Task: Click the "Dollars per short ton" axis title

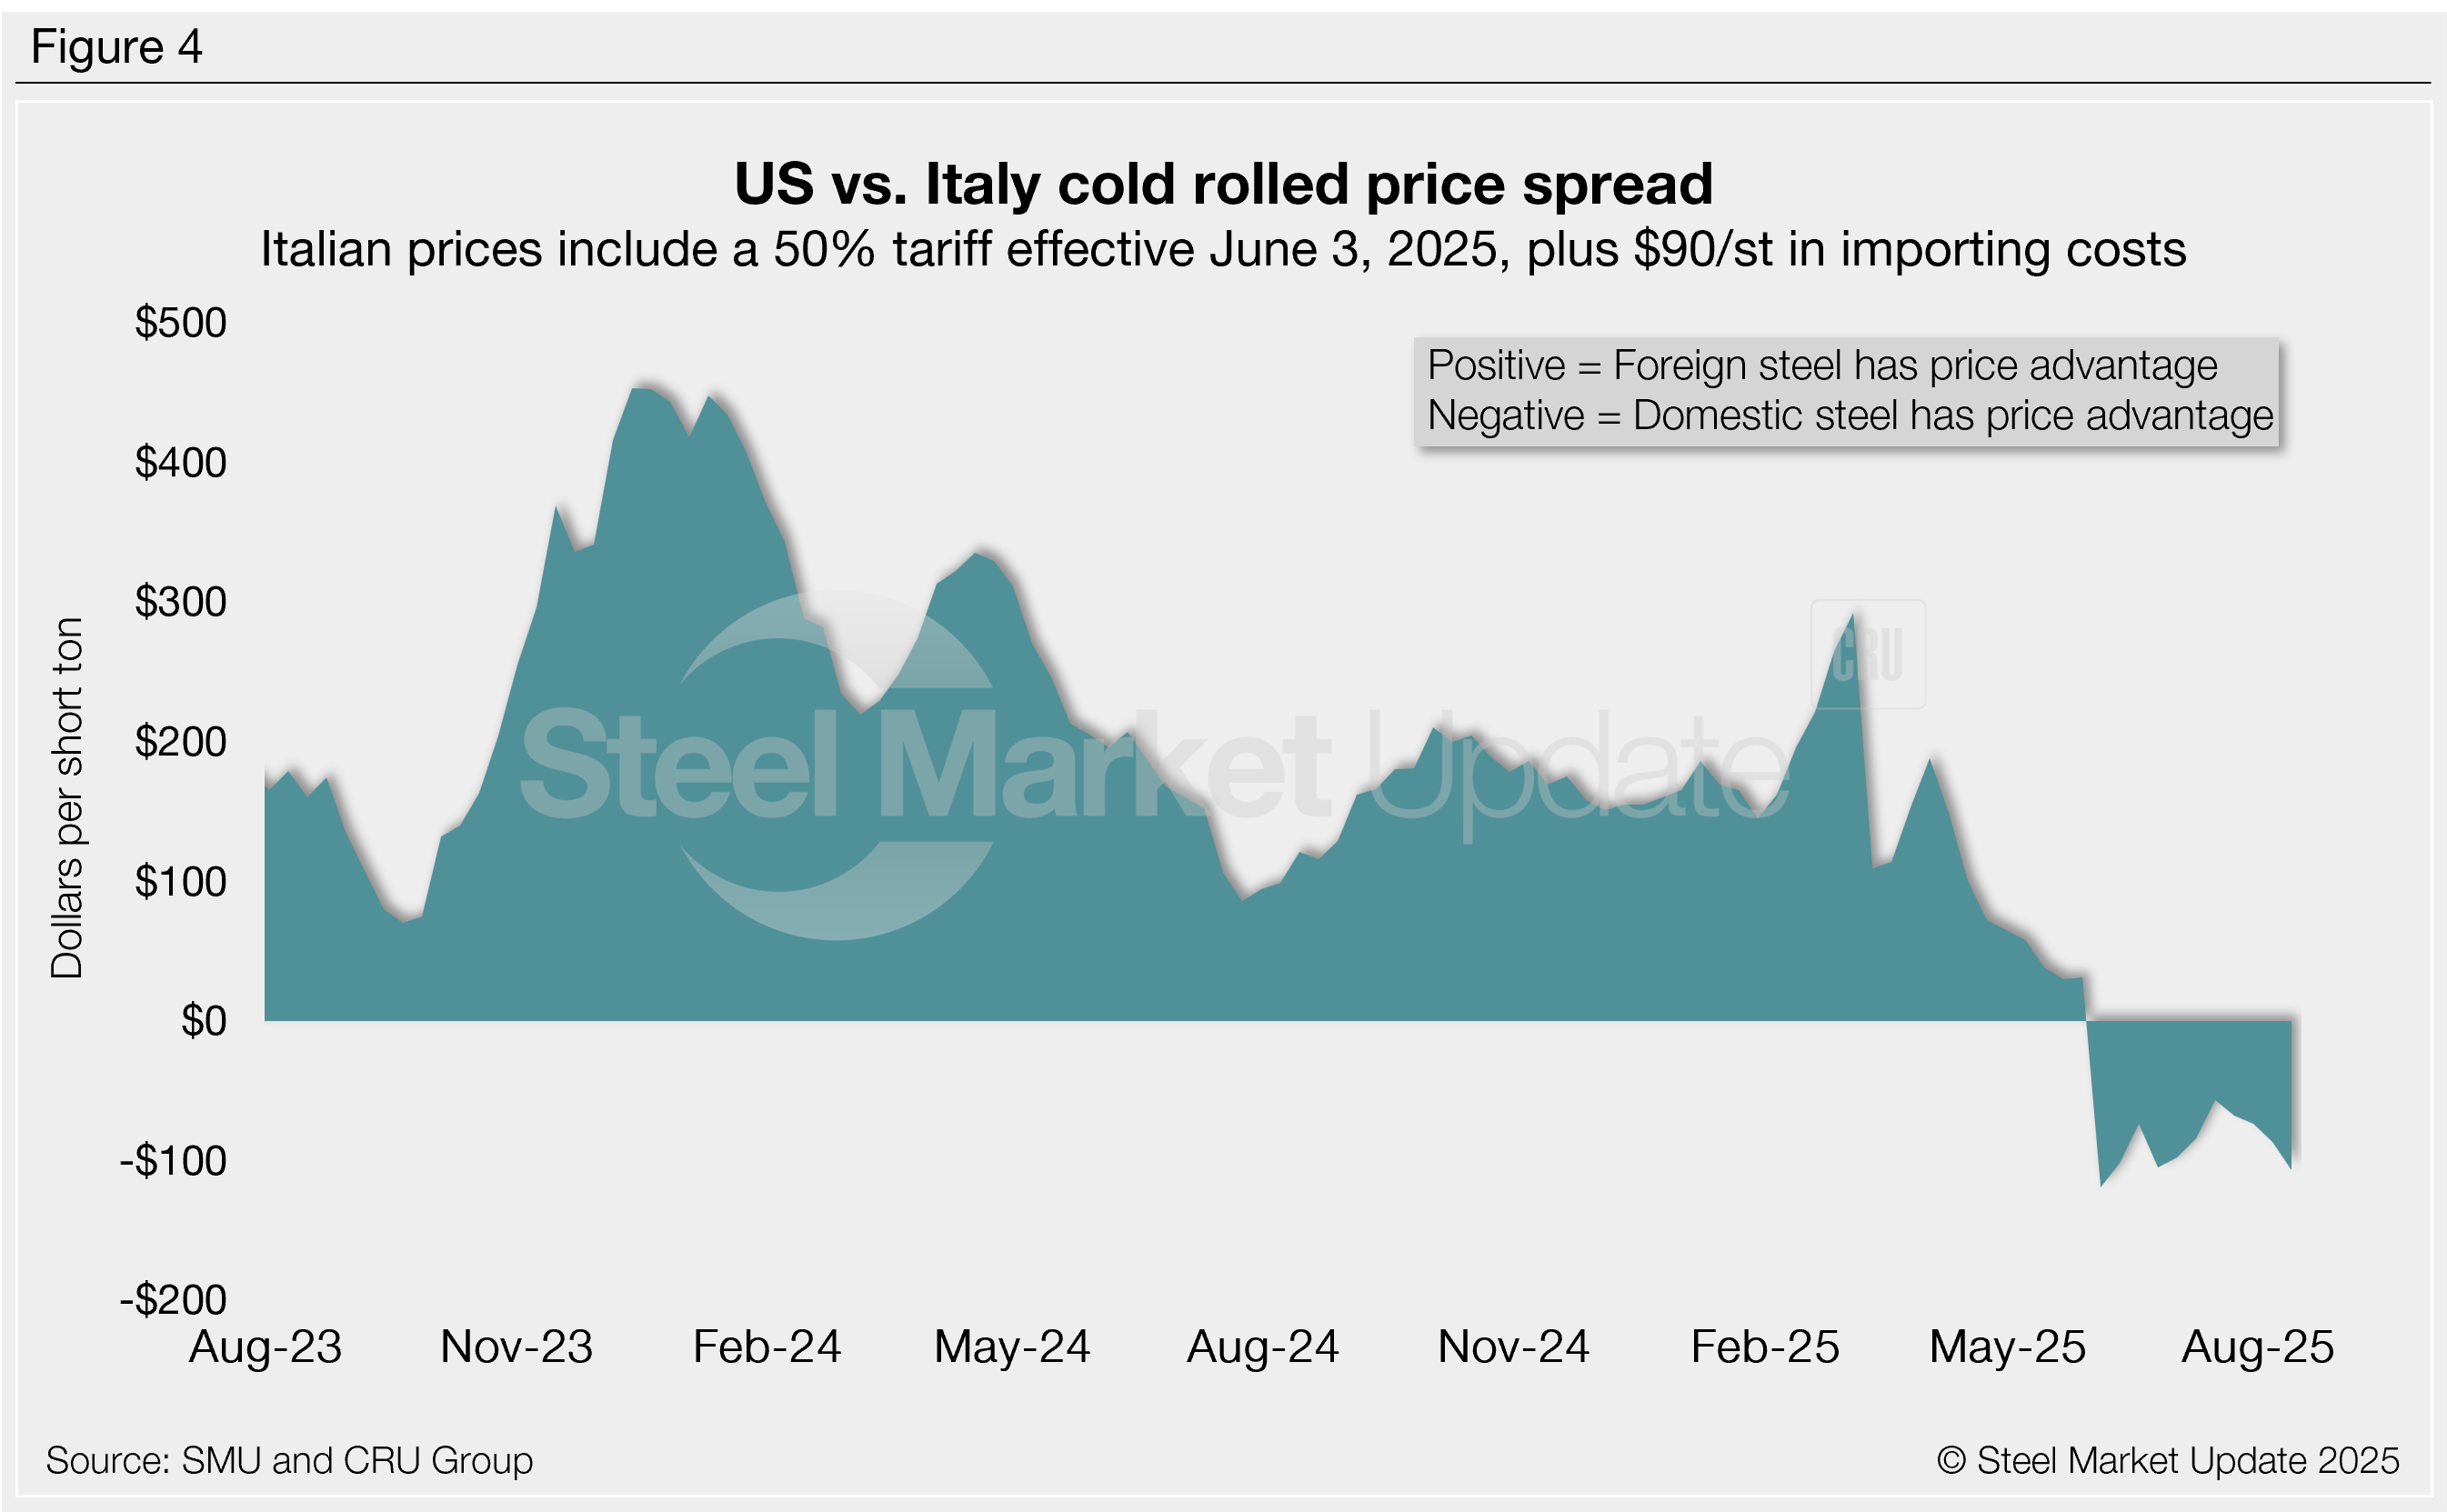Action: pyautogui.click(x=67, y=797)
